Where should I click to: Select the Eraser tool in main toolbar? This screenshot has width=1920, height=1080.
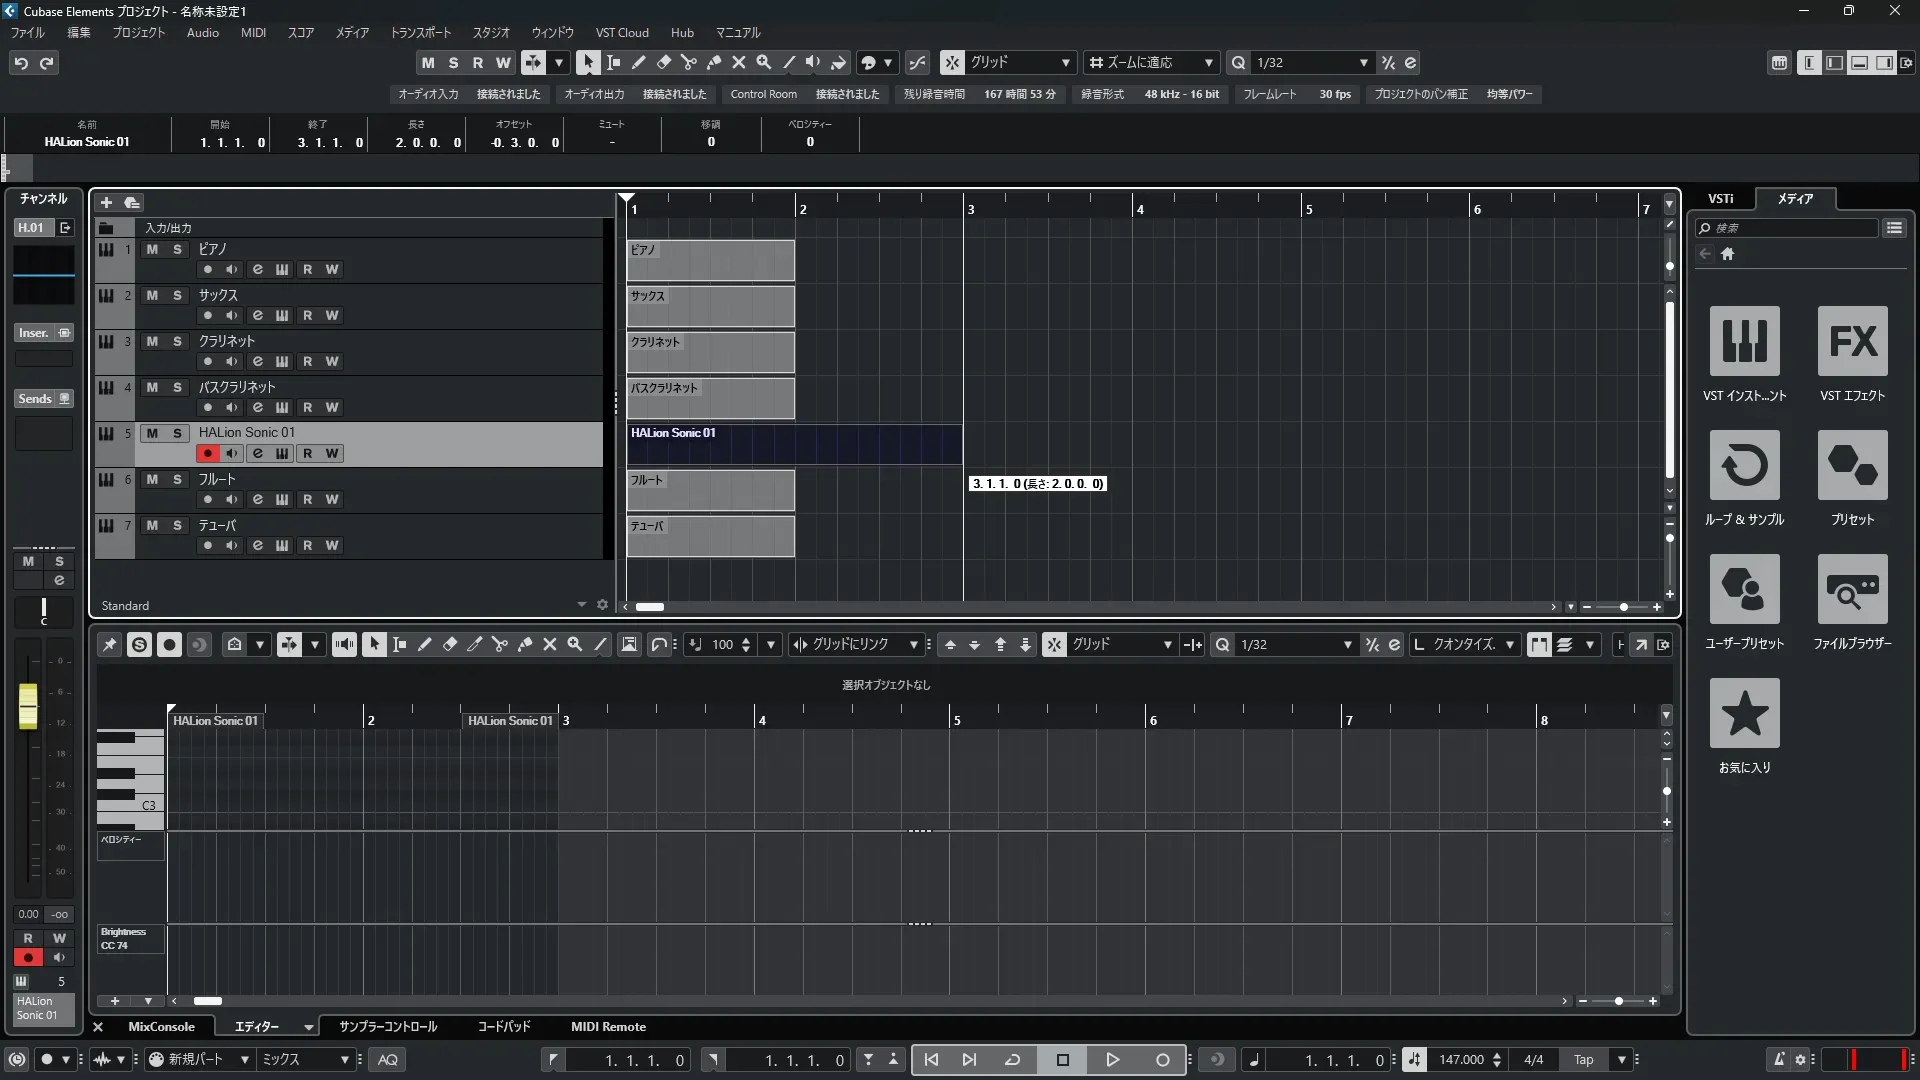click(664, 62)
